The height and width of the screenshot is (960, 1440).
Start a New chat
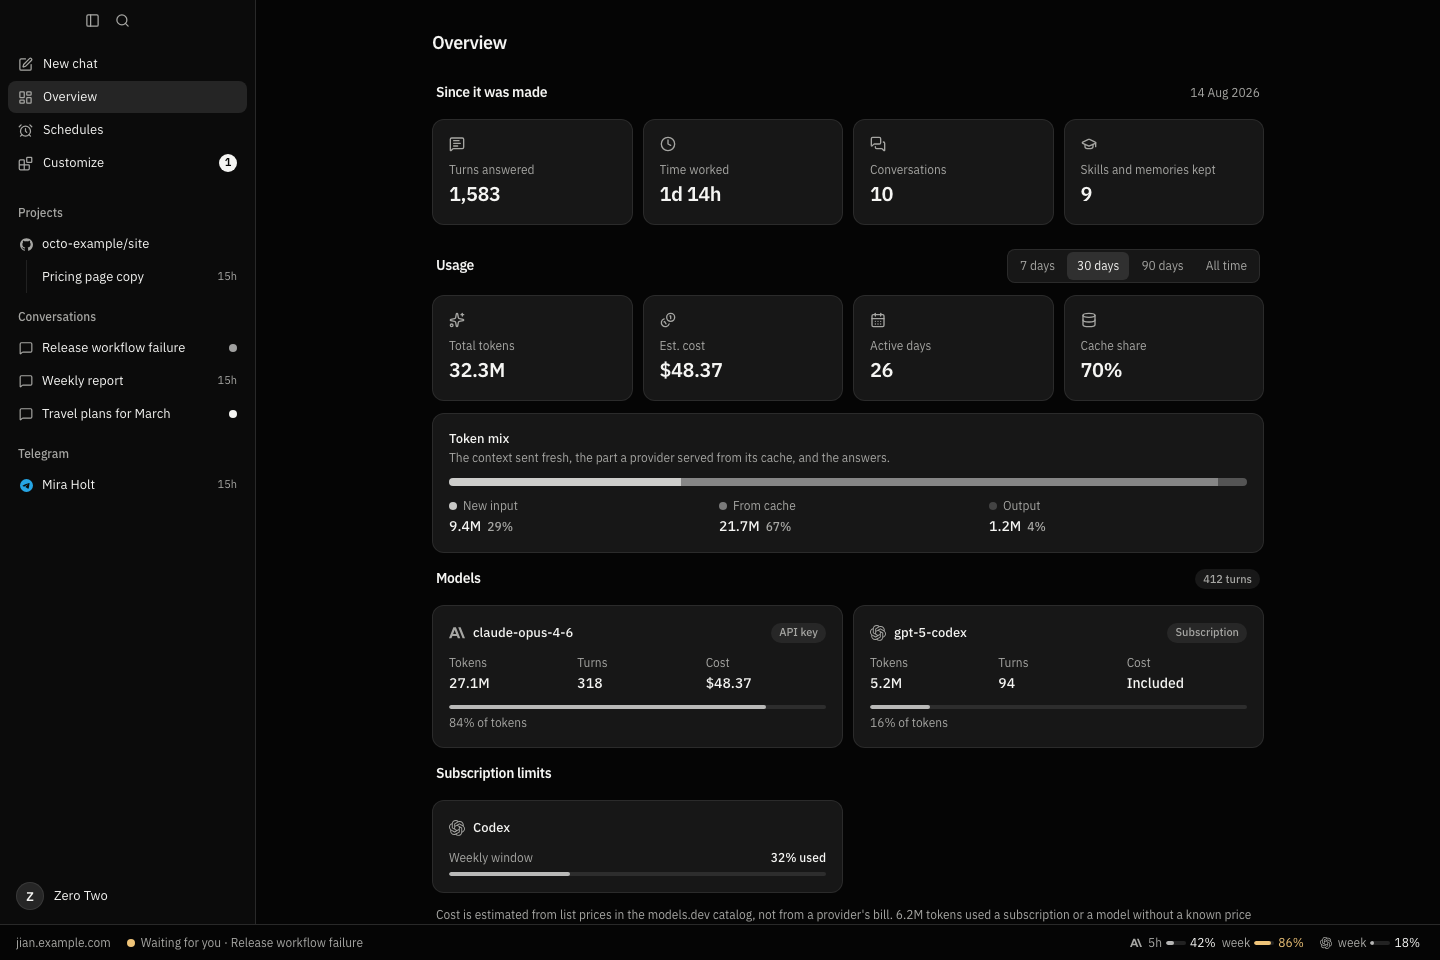tap(127, 64)
